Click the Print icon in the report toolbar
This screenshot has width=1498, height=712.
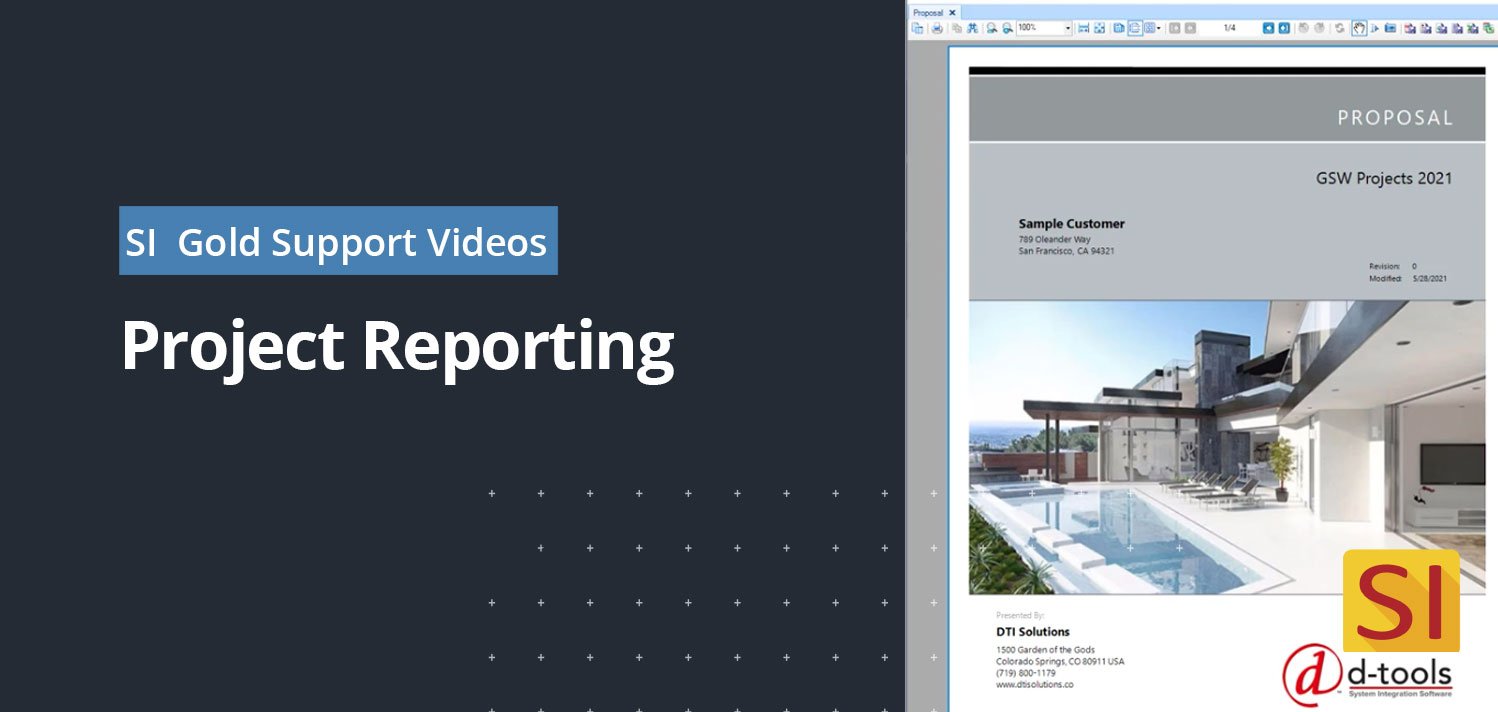tap(937, 28)
